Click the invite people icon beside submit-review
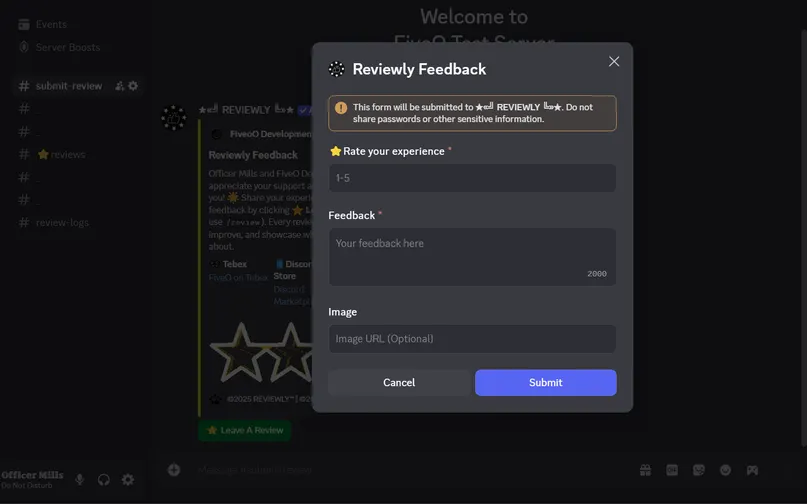This screenshot has width=807, height=504. (119, 86)
